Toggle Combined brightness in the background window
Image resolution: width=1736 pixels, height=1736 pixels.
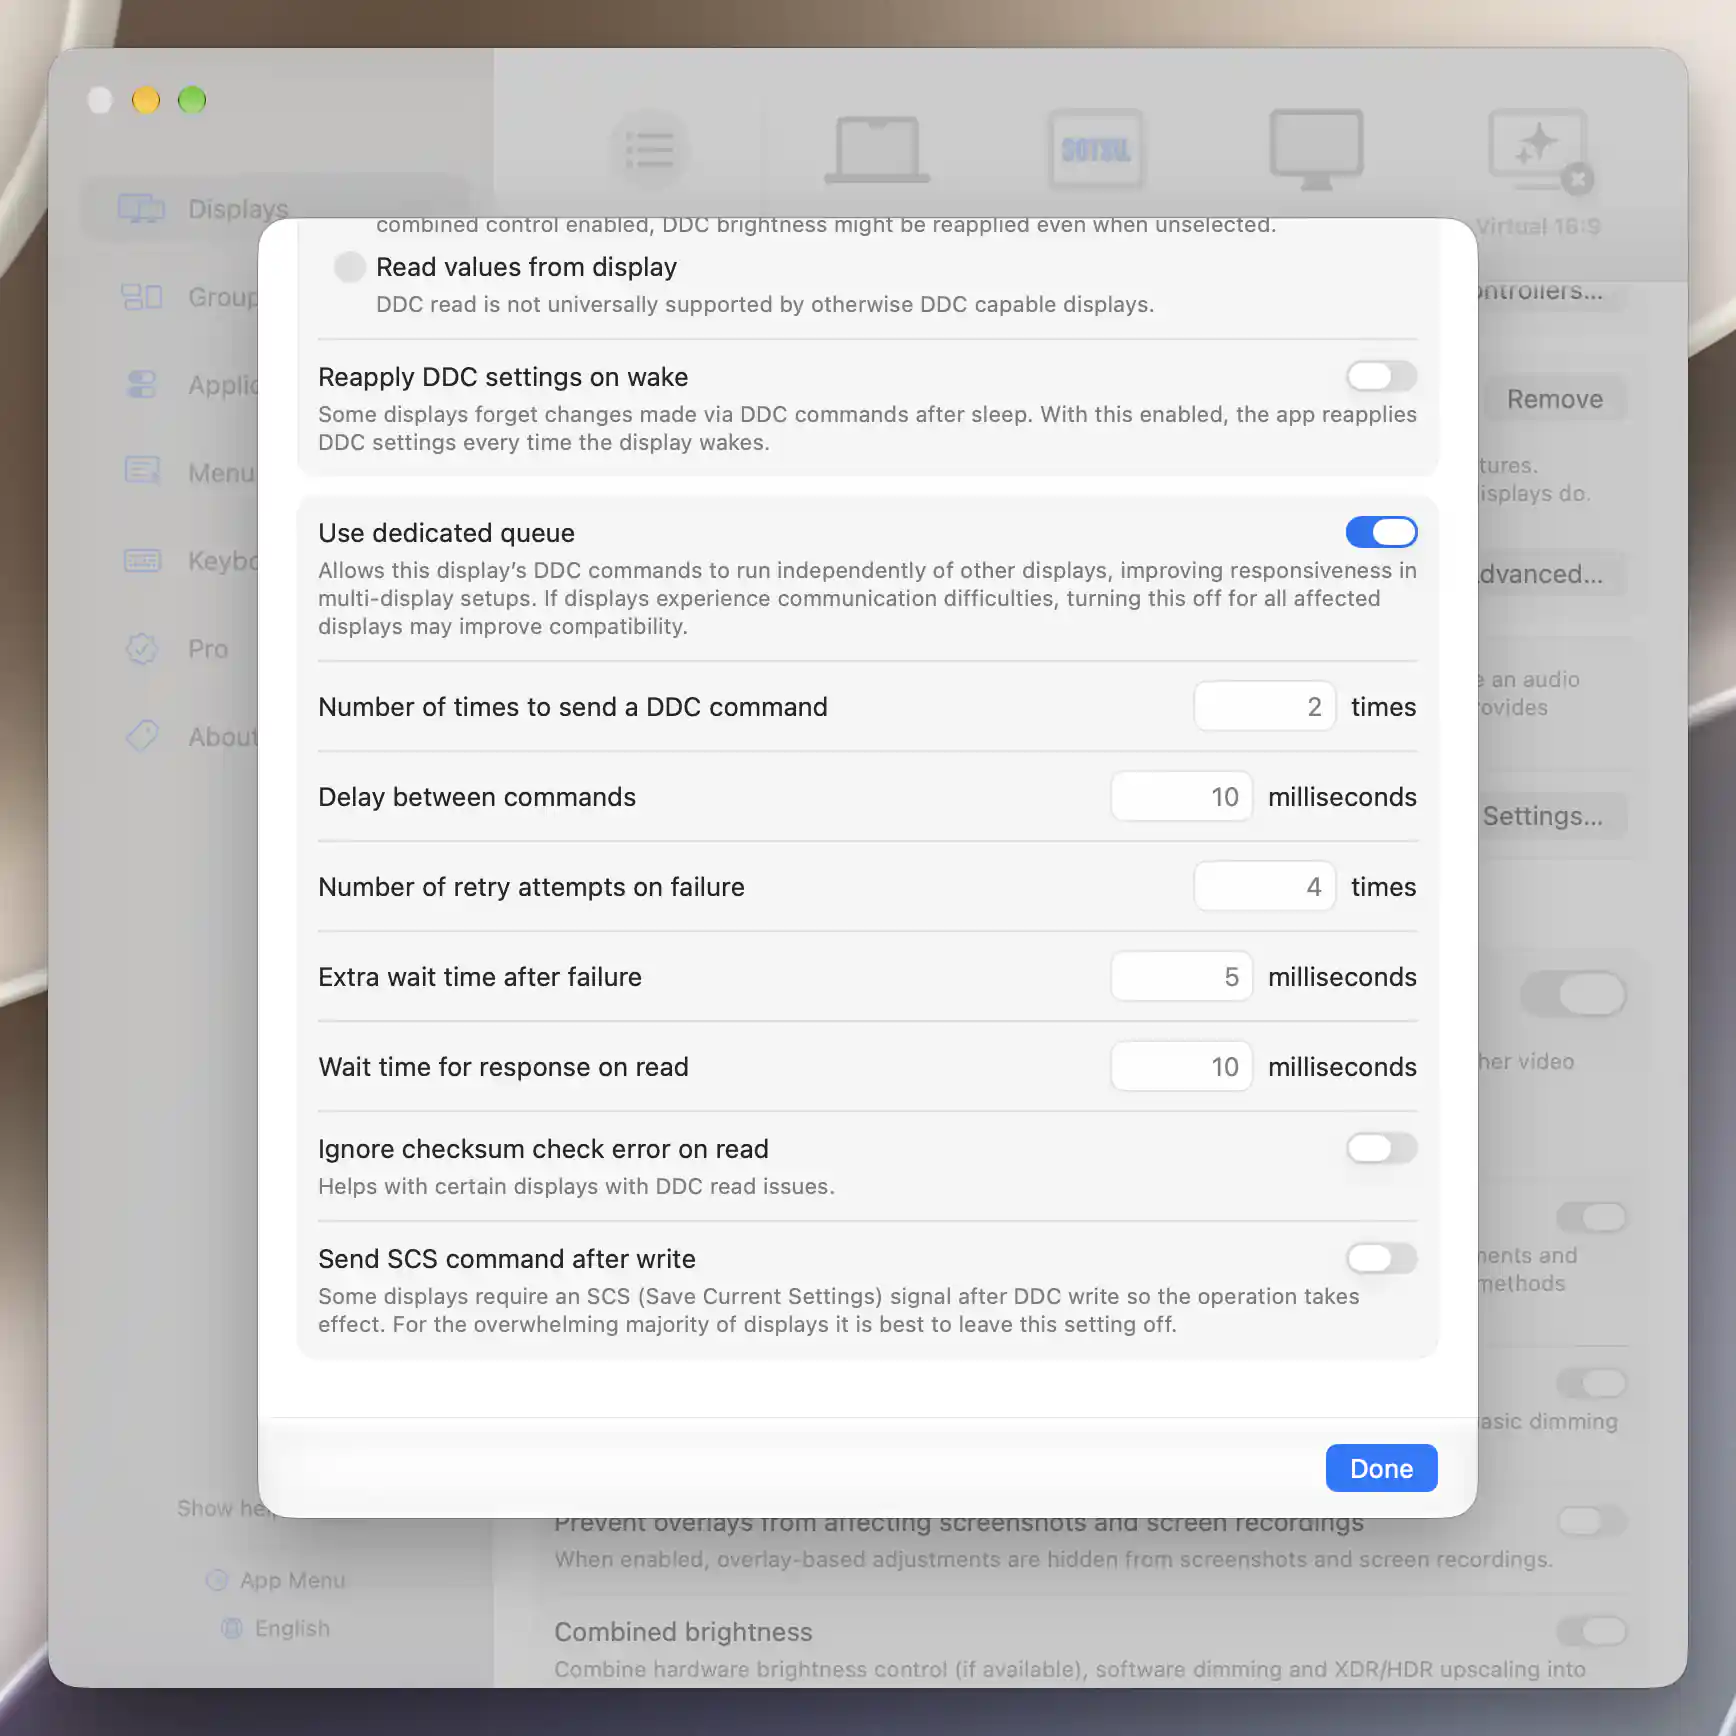tap(1591, 1631)
